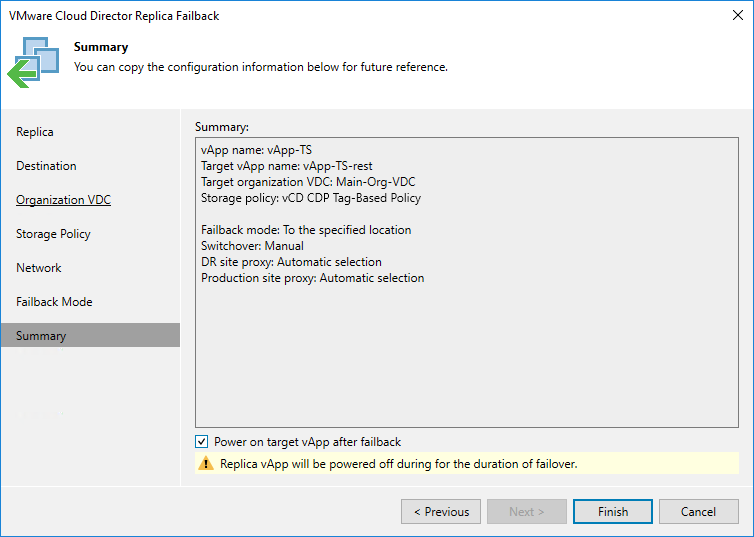
Task: Click 'Target vApp name: vApp-TS-rest' line
Action: click(x=287, y=166)
